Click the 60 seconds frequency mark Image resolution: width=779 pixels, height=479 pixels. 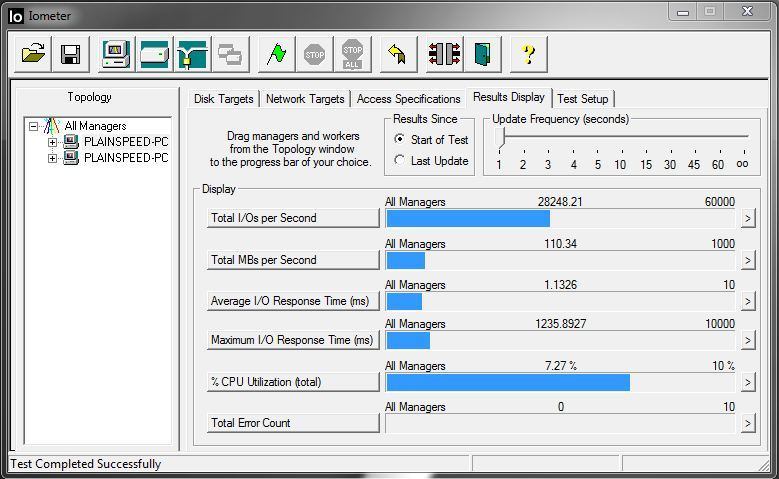[718, 164]
